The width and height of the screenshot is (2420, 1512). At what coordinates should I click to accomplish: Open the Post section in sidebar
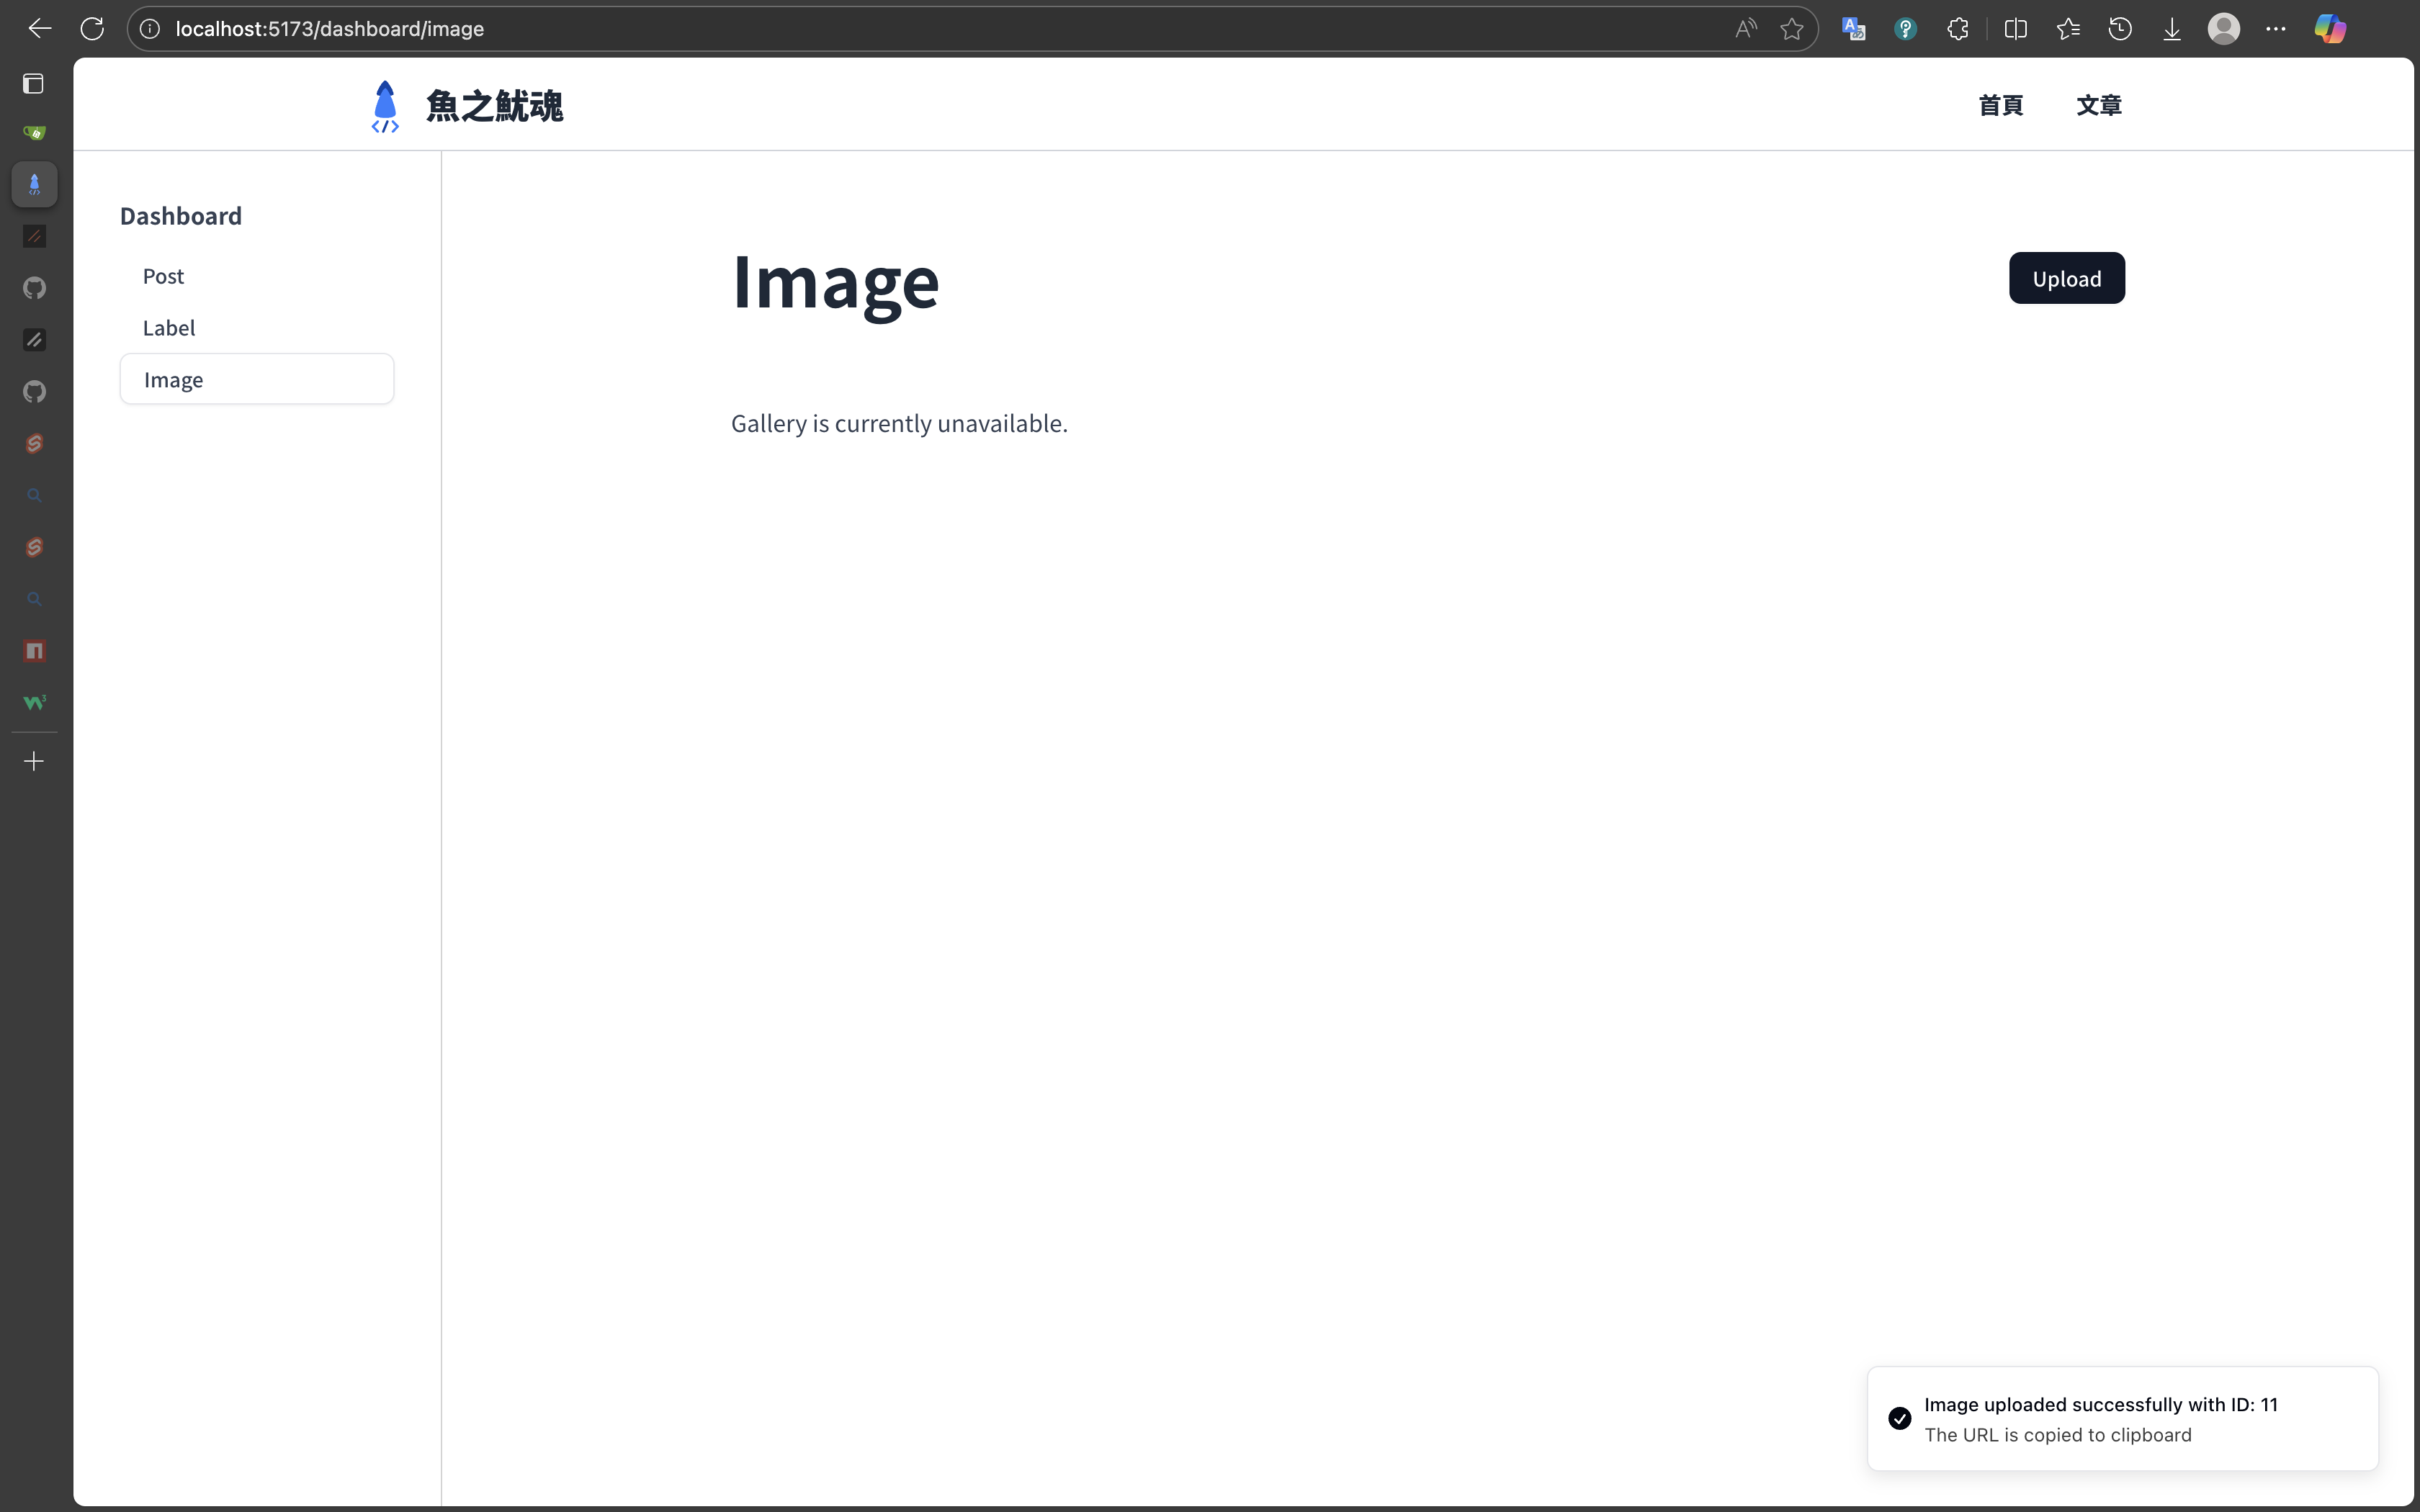(x=163, y=276)
